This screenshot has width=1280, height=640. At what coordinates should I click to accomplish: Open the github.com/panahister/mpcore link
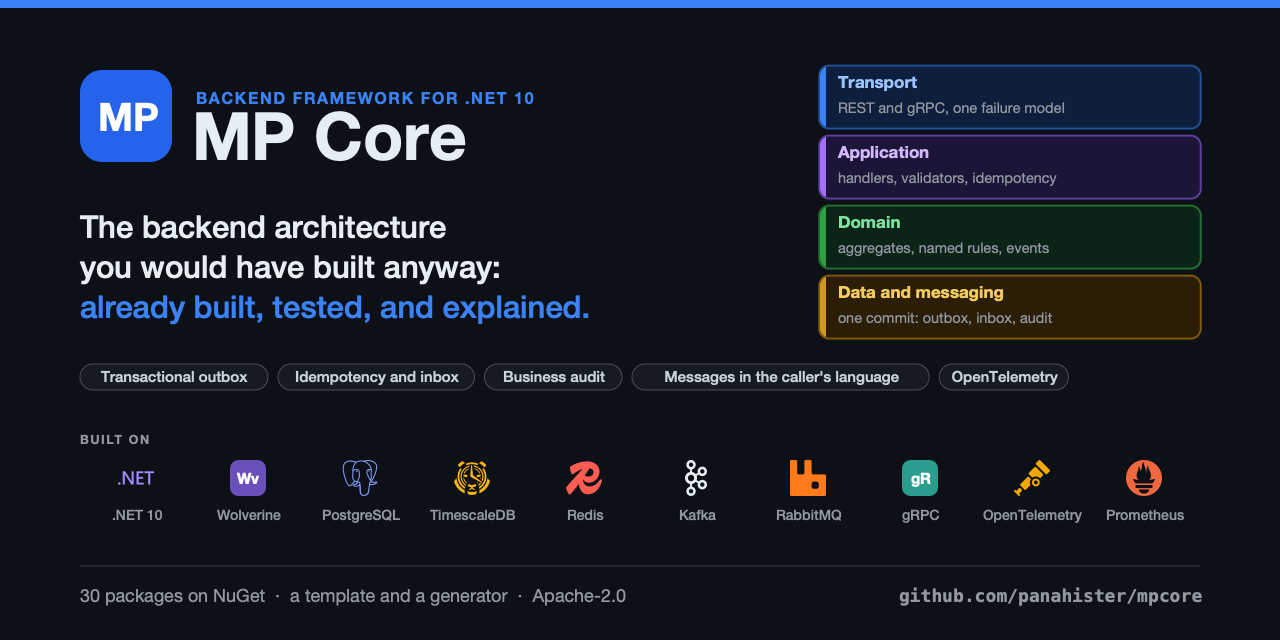1050,596
